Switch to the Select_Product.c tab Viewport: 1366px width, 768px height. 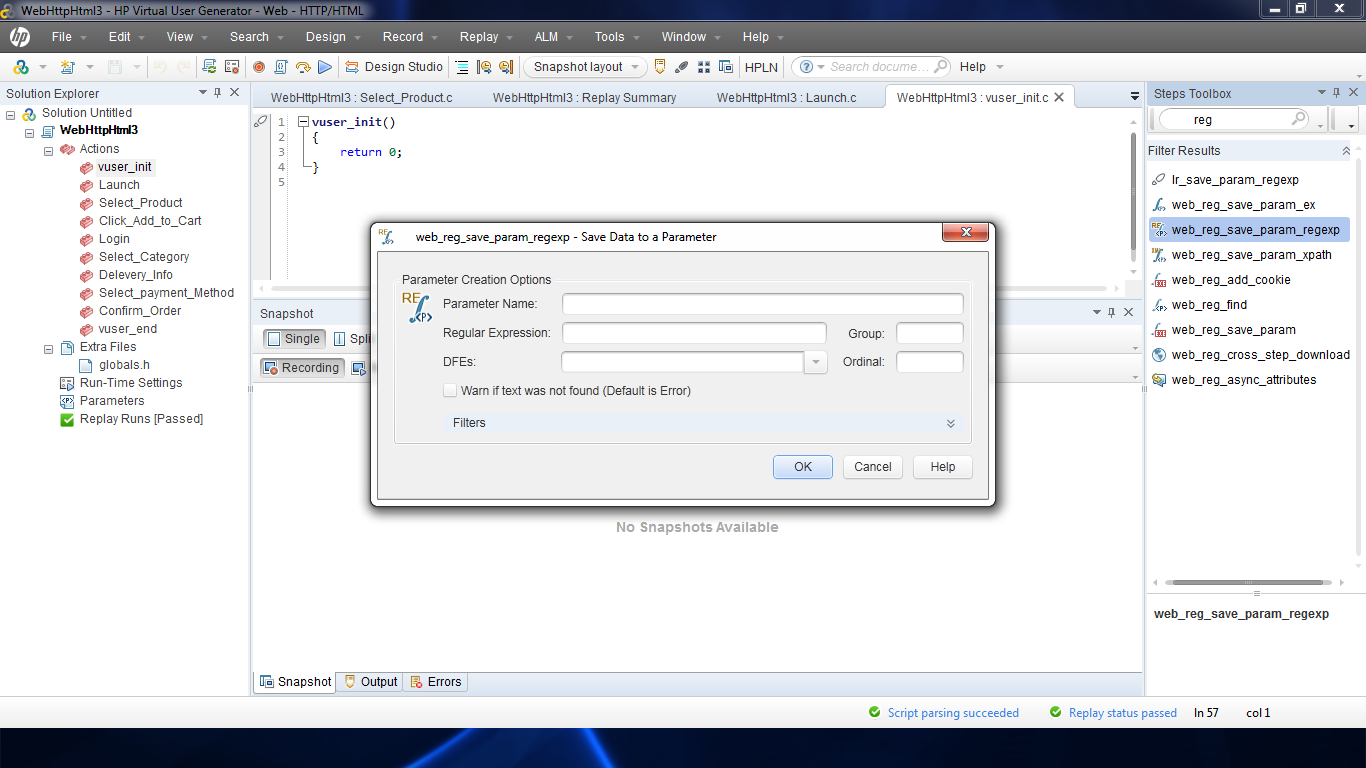click(361, 98)
